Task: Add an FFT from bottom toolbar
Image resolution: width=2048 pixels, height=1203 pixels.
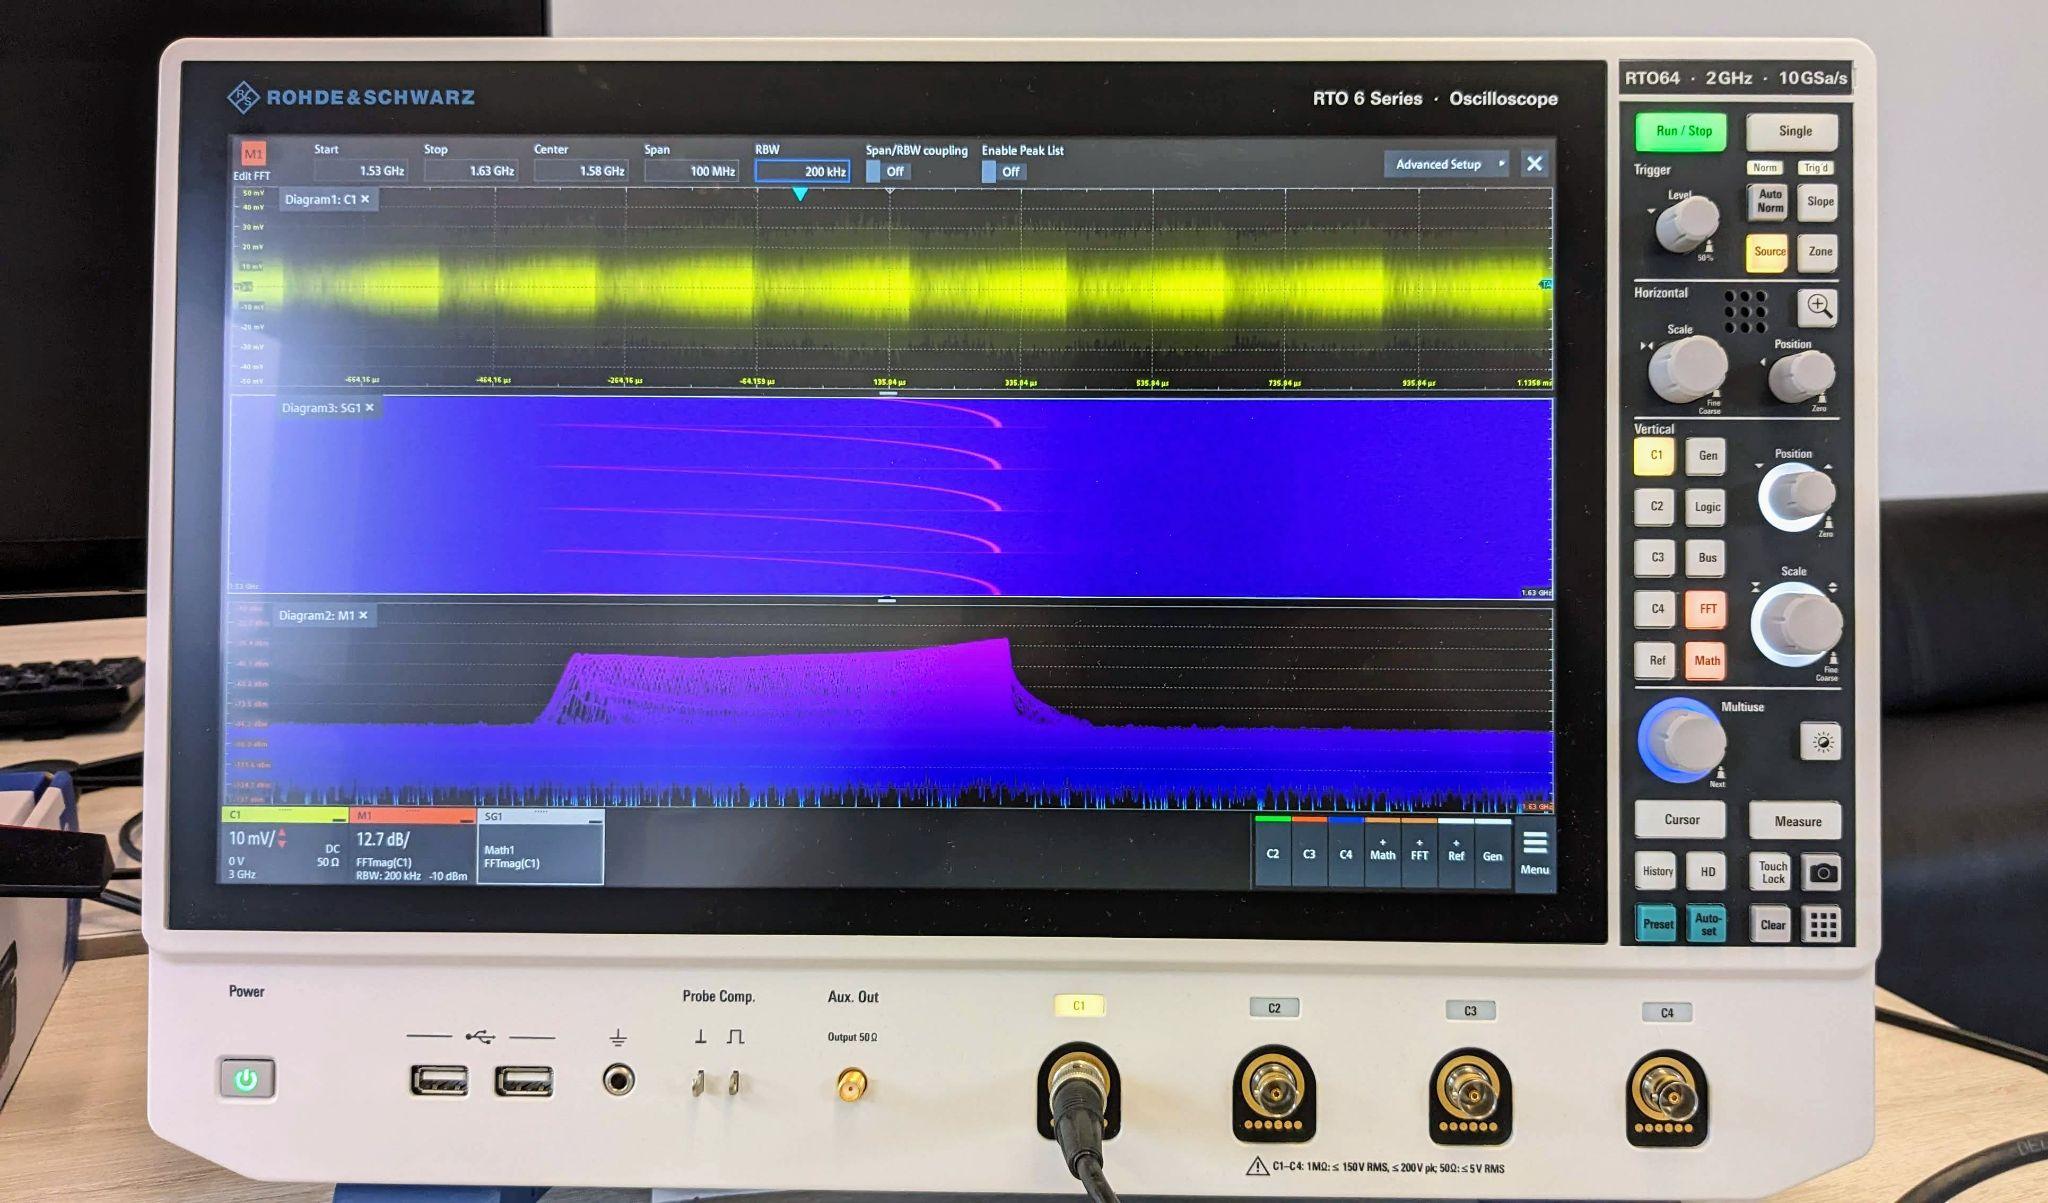Action: tap(1419, 853)
